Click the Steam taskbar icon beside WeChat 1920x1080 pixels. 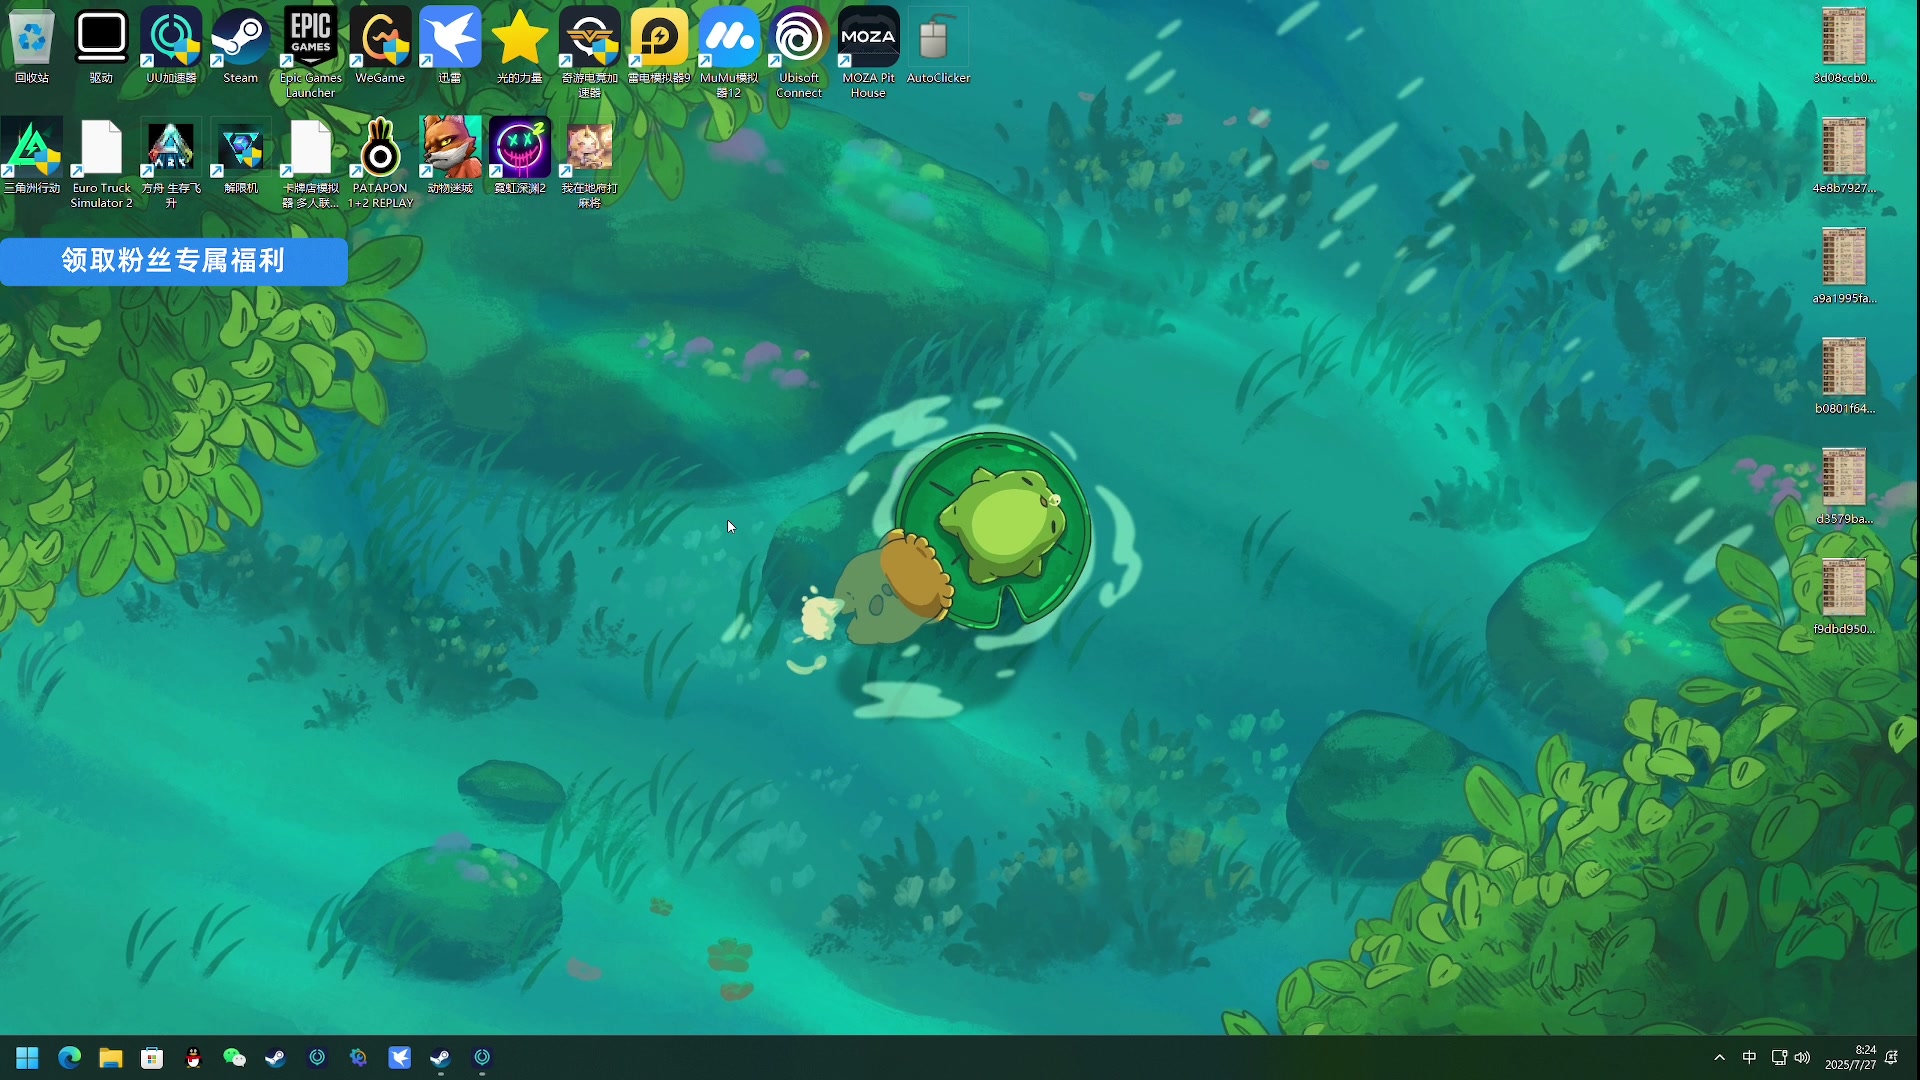point(275,1058)
